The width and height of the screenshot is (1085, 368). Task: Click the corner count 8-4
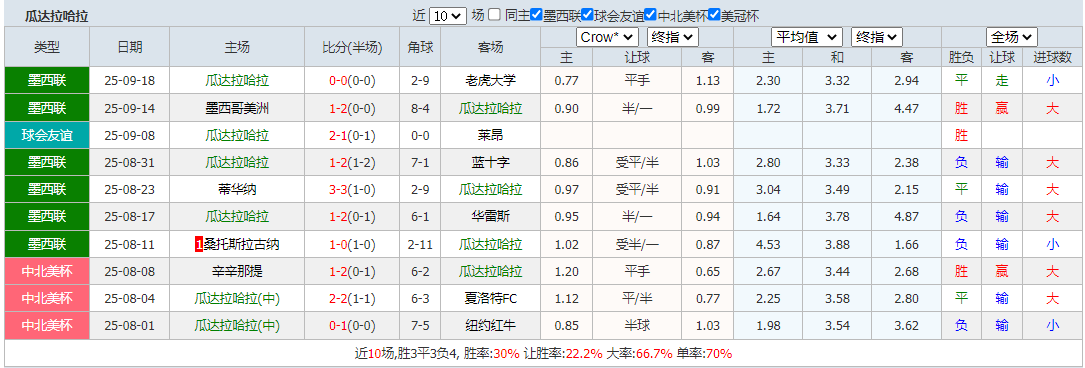click(x=420, y=109)
